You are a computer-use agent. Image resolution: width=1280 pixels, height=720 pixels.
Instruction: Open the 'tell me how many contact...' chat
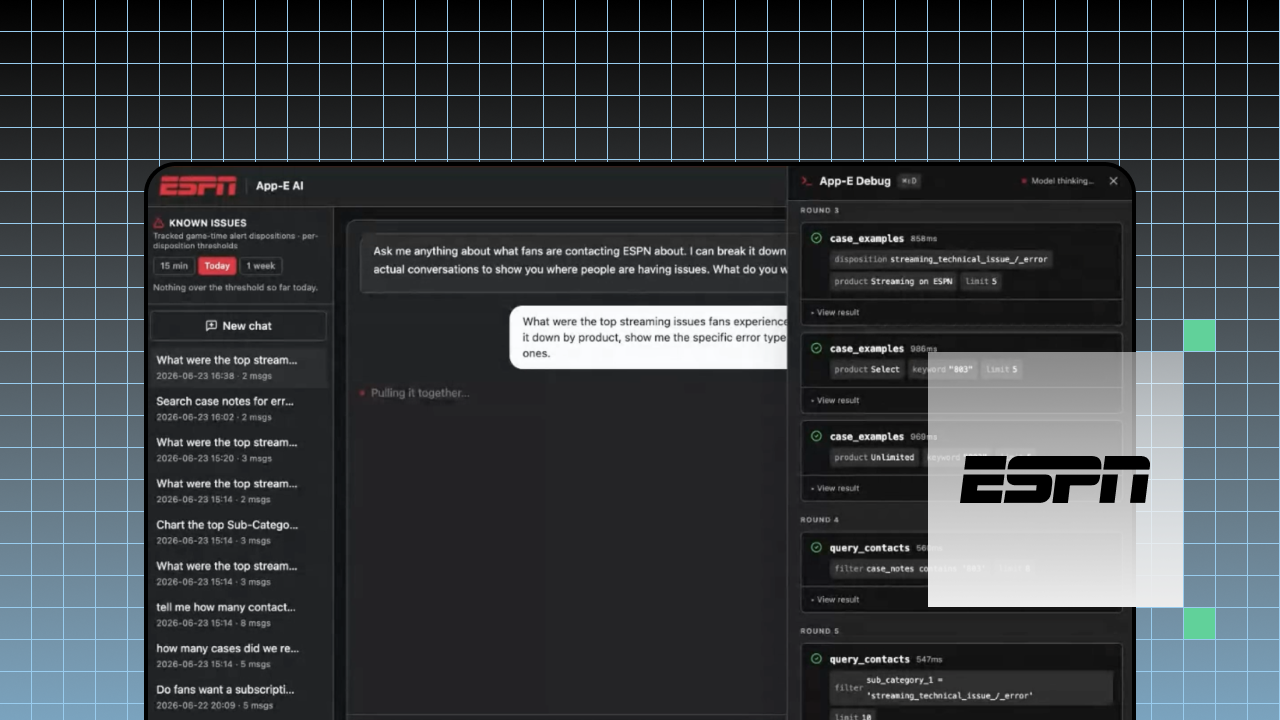238,614
